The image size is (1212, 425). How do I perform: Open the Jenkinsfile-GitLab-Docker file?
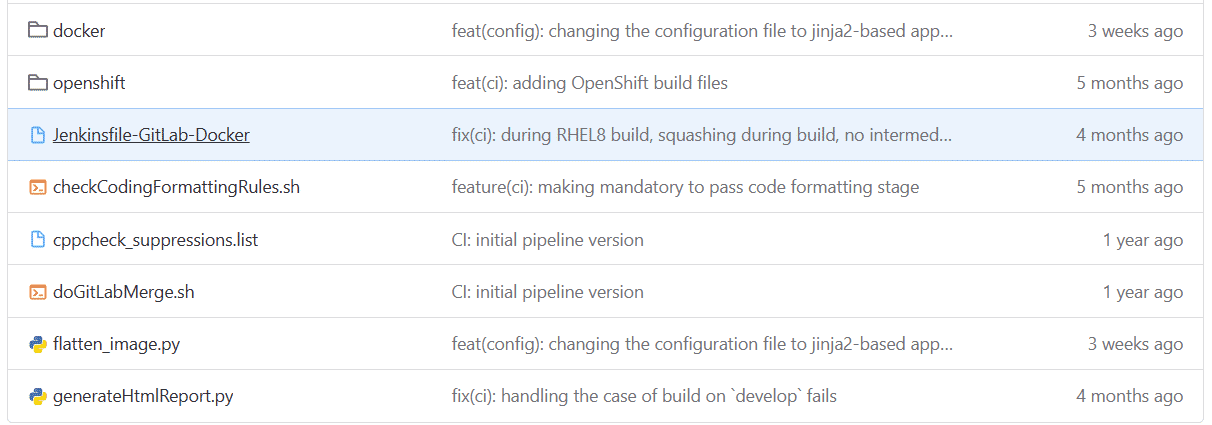(x=151, y=135)
